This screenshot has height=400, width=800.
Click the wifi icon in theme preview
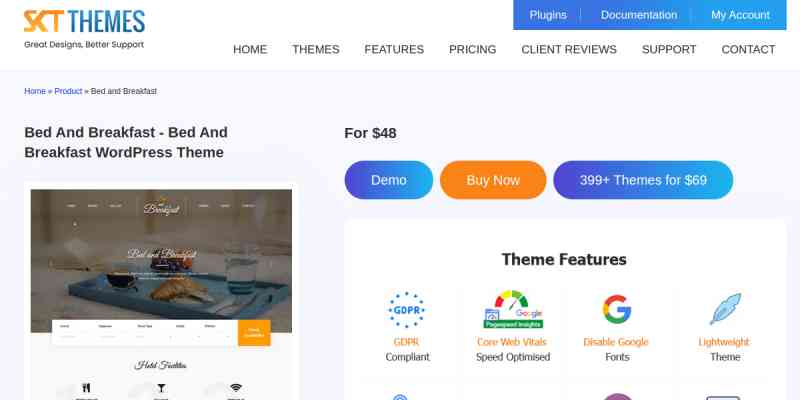pos(235,388)
